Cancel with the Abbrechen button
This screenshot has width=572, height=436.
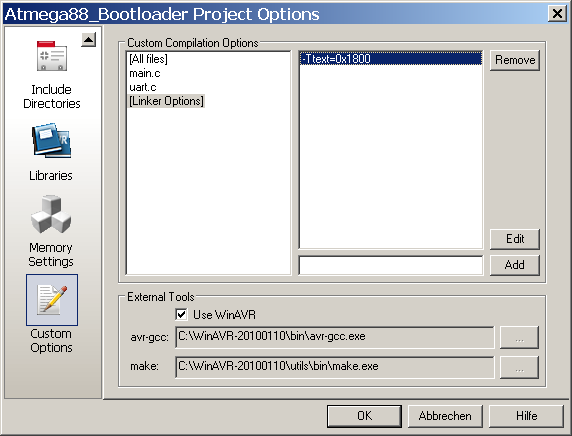coord(445,416)
